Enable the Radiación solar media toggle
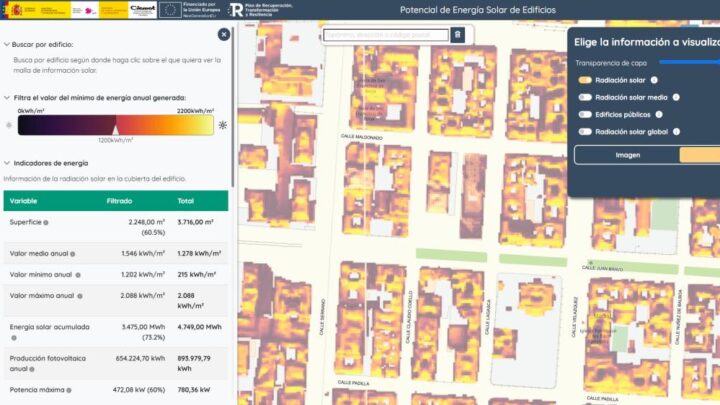This screenshot has height=405, width=720. point(585,98)
